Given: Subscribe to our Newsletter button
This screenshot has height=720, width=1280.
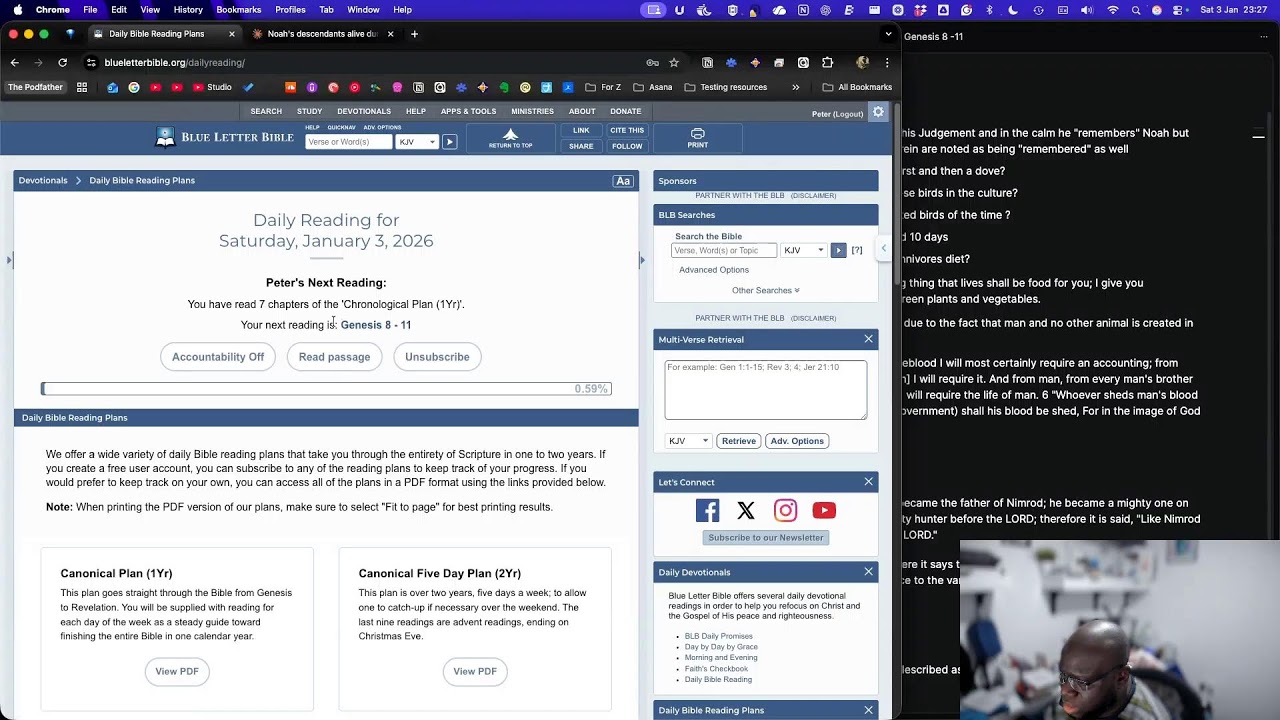Looking at the screenshot, I should [766, 538].
